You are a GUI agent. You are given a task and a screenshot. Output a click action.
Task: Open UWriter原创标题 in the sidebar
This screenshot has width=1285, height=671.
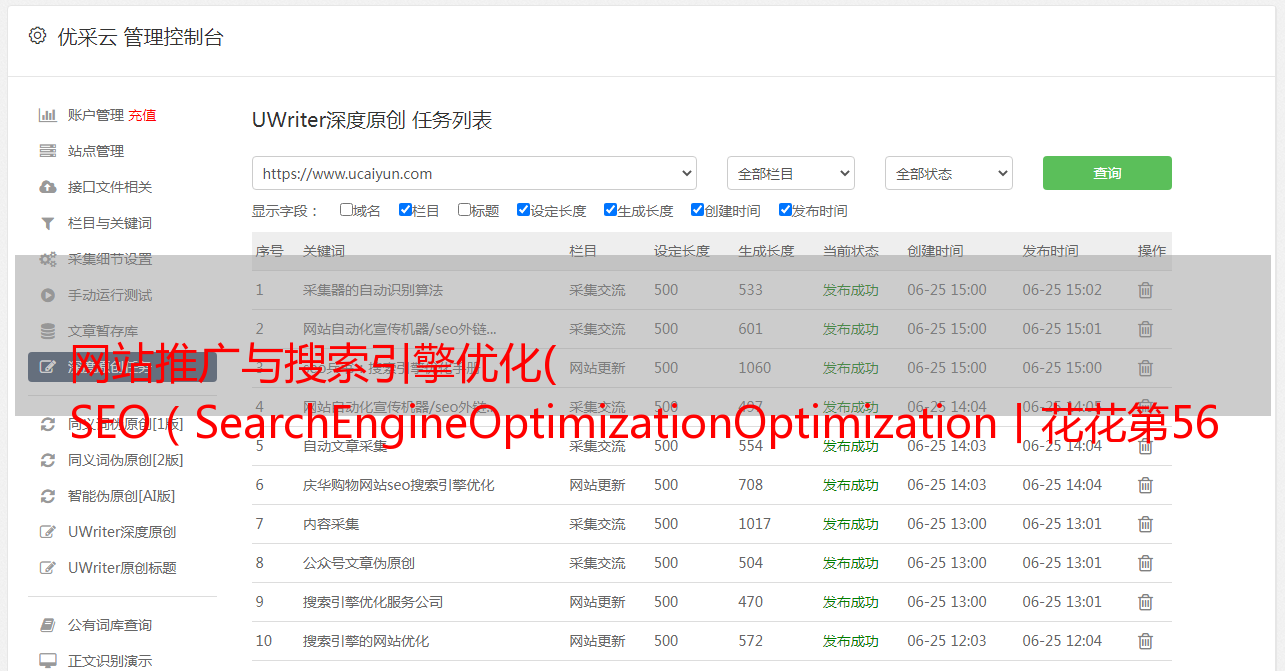122,568
